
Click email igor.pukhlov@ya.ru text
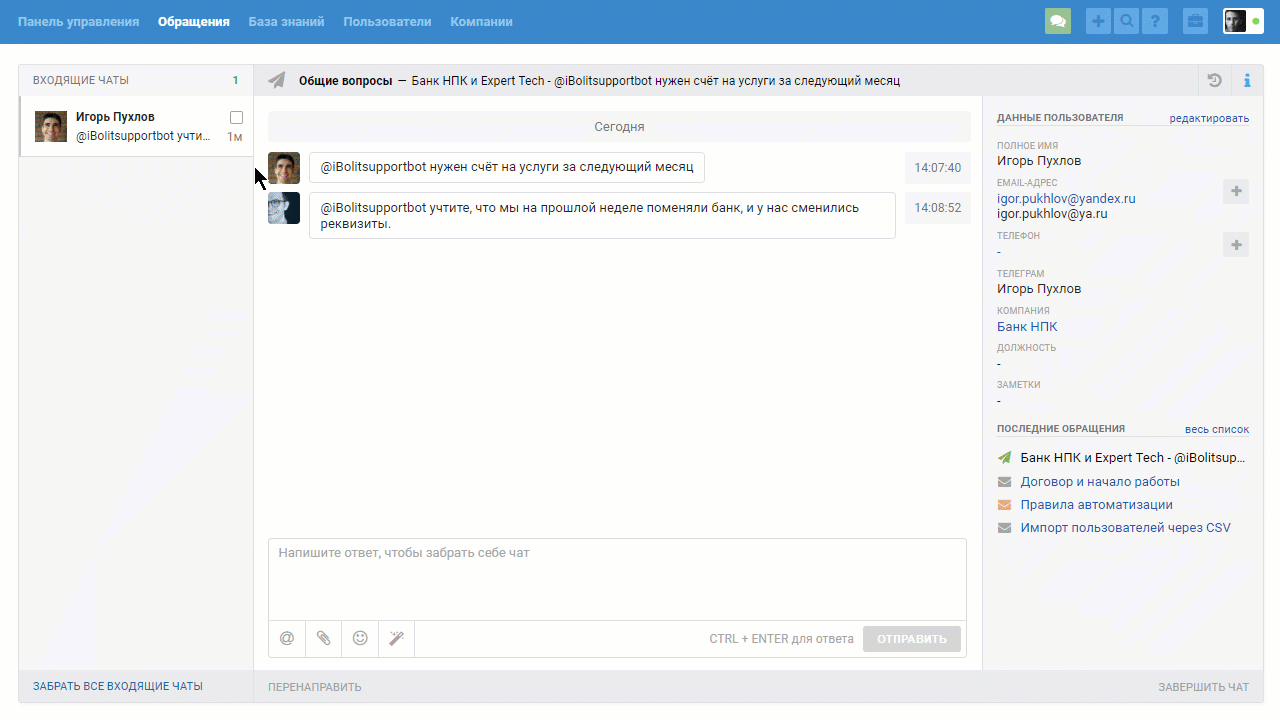[1052, 214]
